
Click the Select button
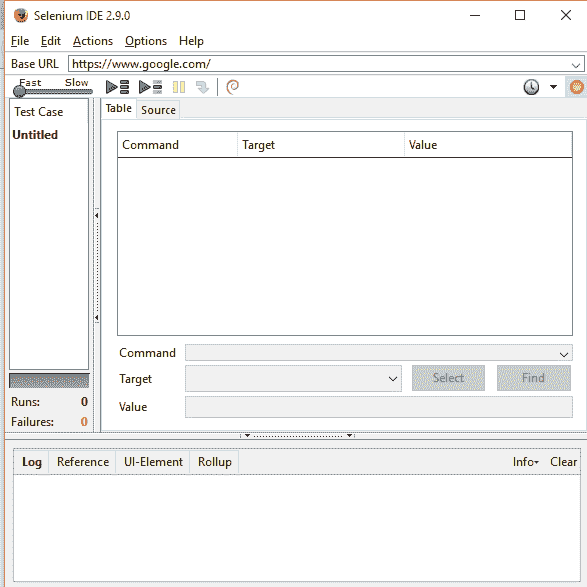(448, 378)
